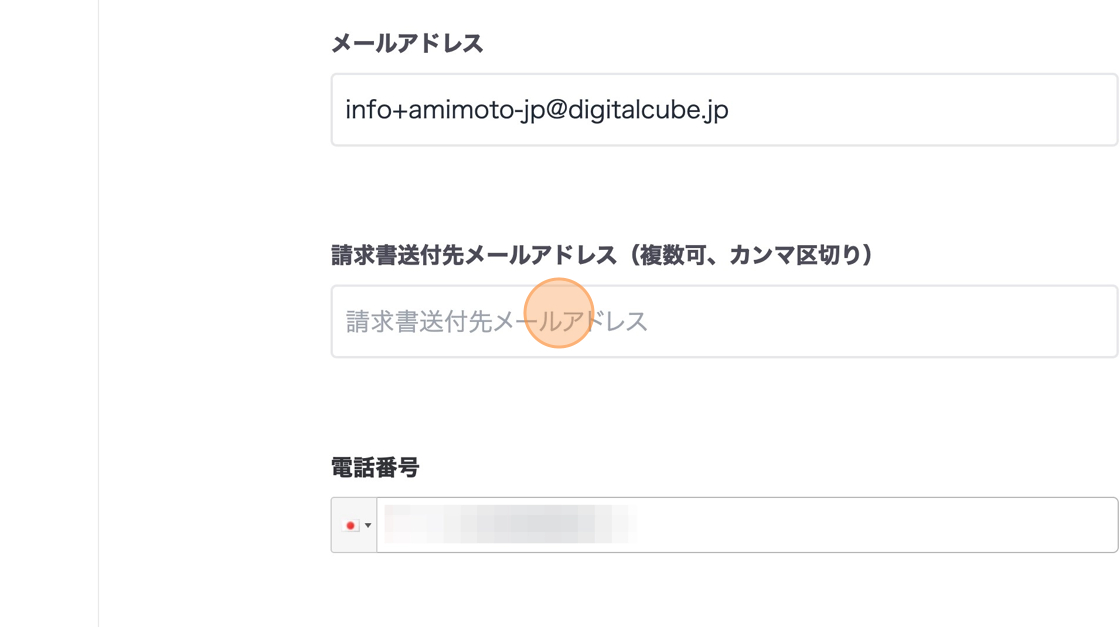Click the red circle of the flag
The image size is (1120, 627).
point(350,525)
